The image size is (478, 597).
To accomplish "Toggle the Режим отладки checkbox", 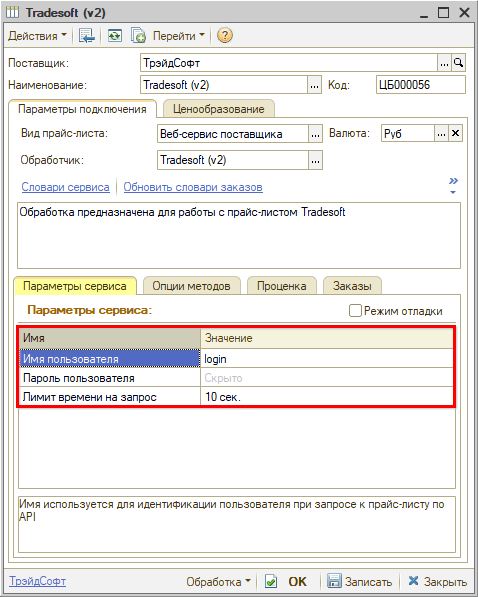I will pos(355,311).
